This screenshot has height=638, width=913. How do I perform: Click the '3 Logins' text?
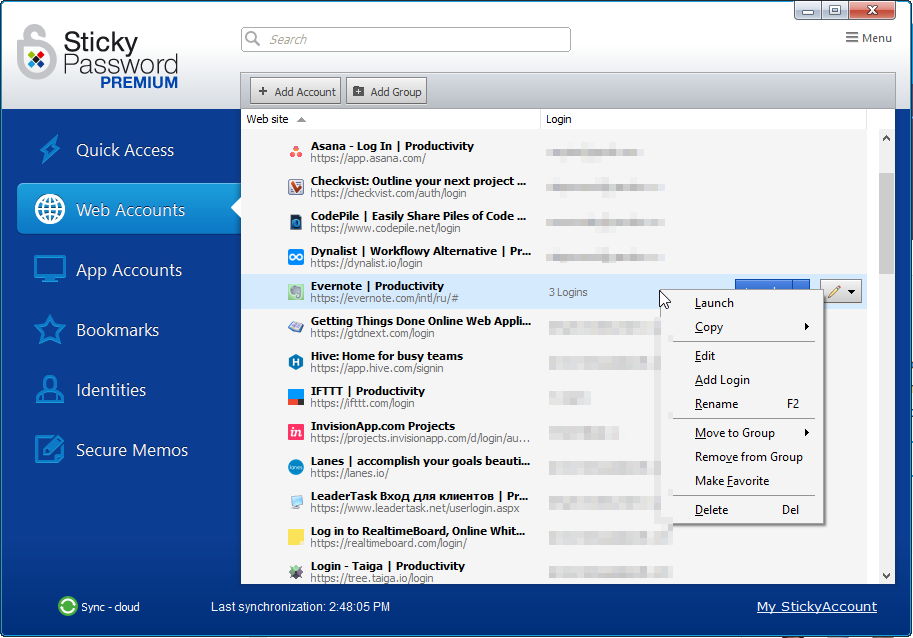coord(568,292)
